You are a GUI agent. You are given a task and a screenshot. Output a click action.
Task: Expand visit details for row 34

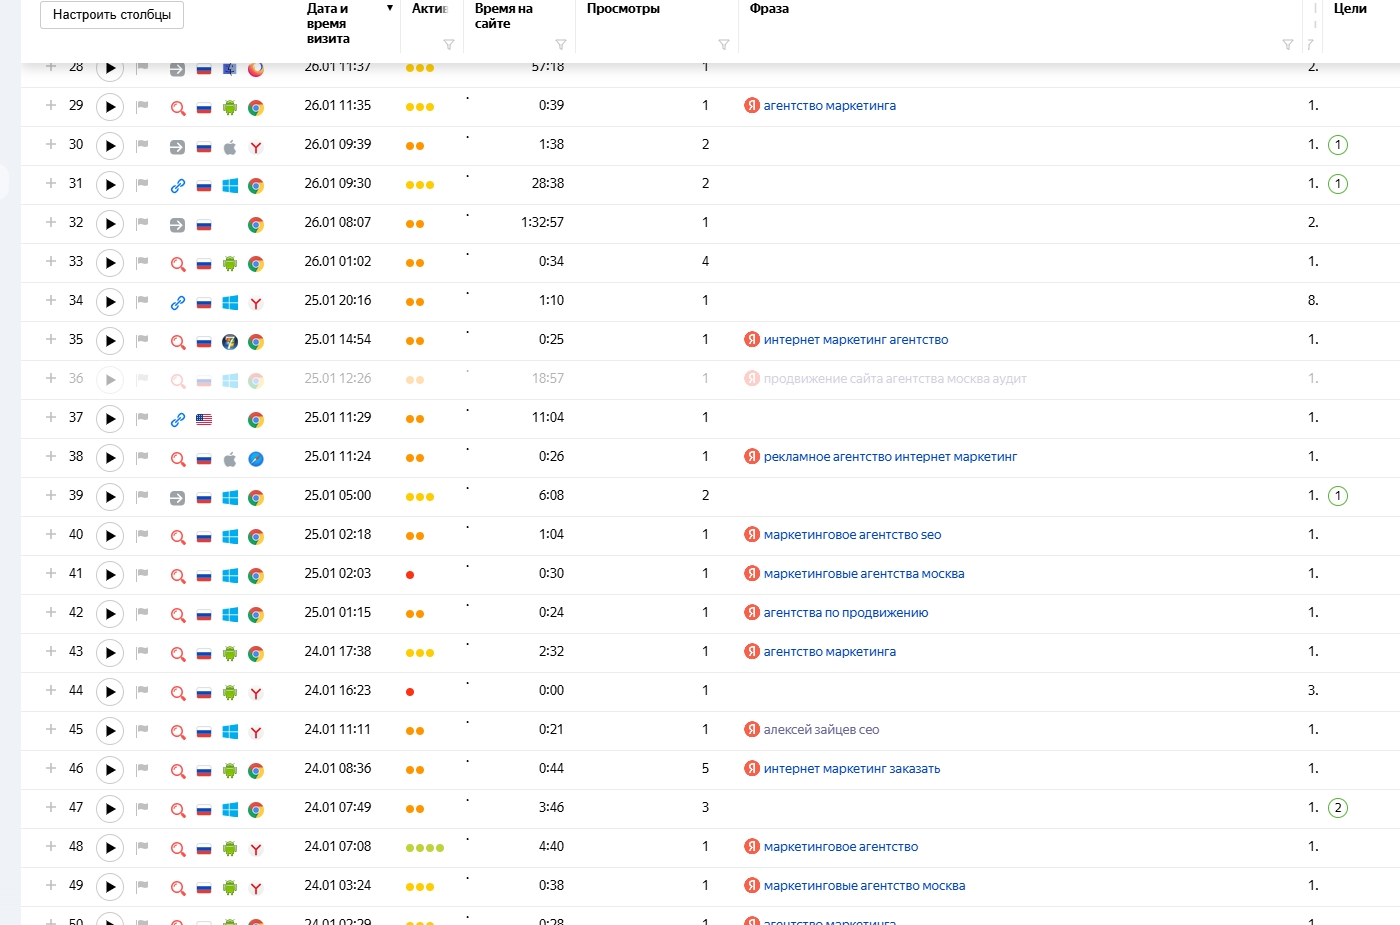51,300
